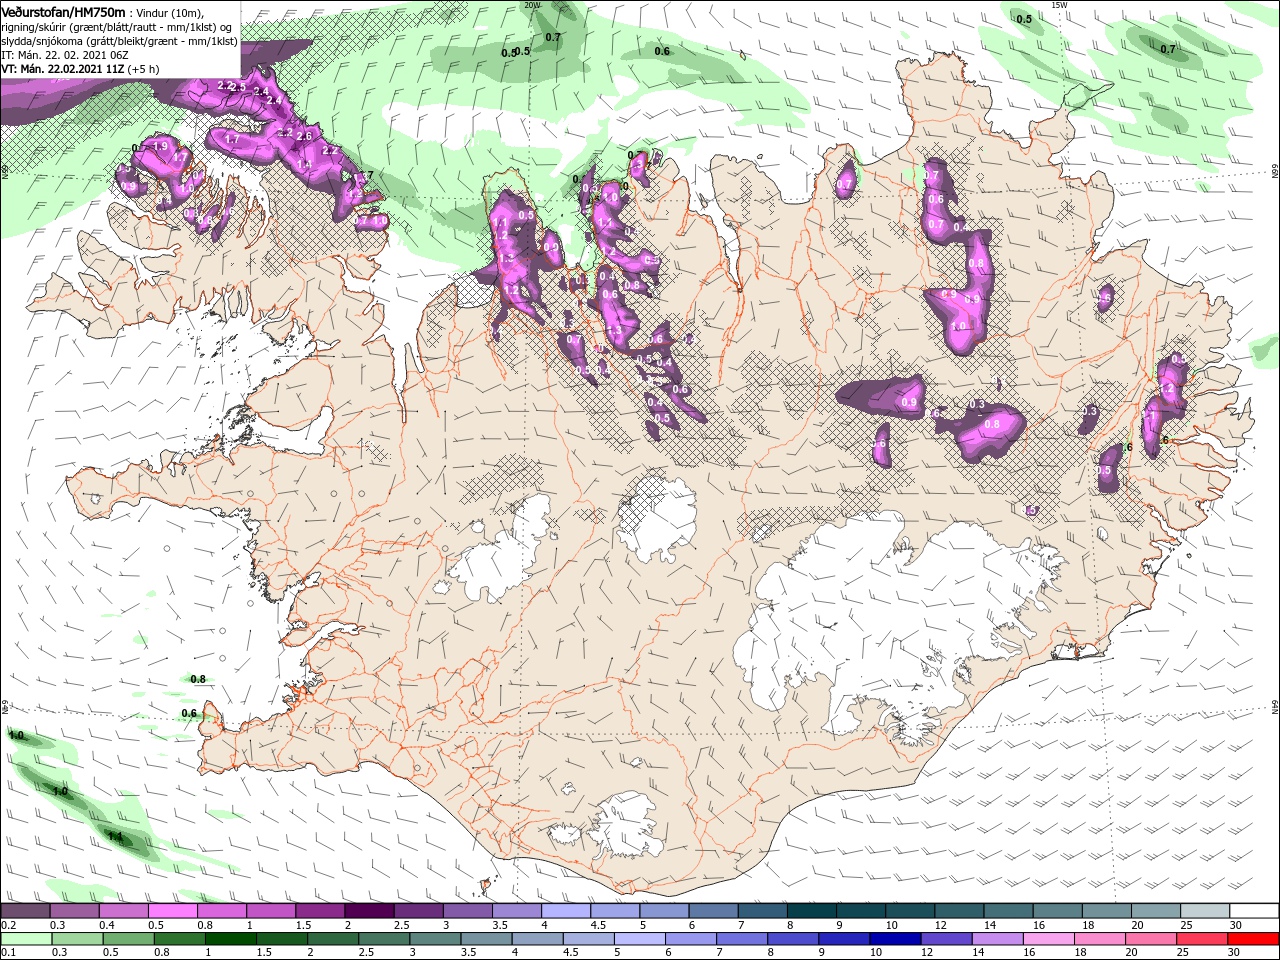Select the snow-row swatch between 0.8 and 1
1280x960 pixels.
pos(221,911)
